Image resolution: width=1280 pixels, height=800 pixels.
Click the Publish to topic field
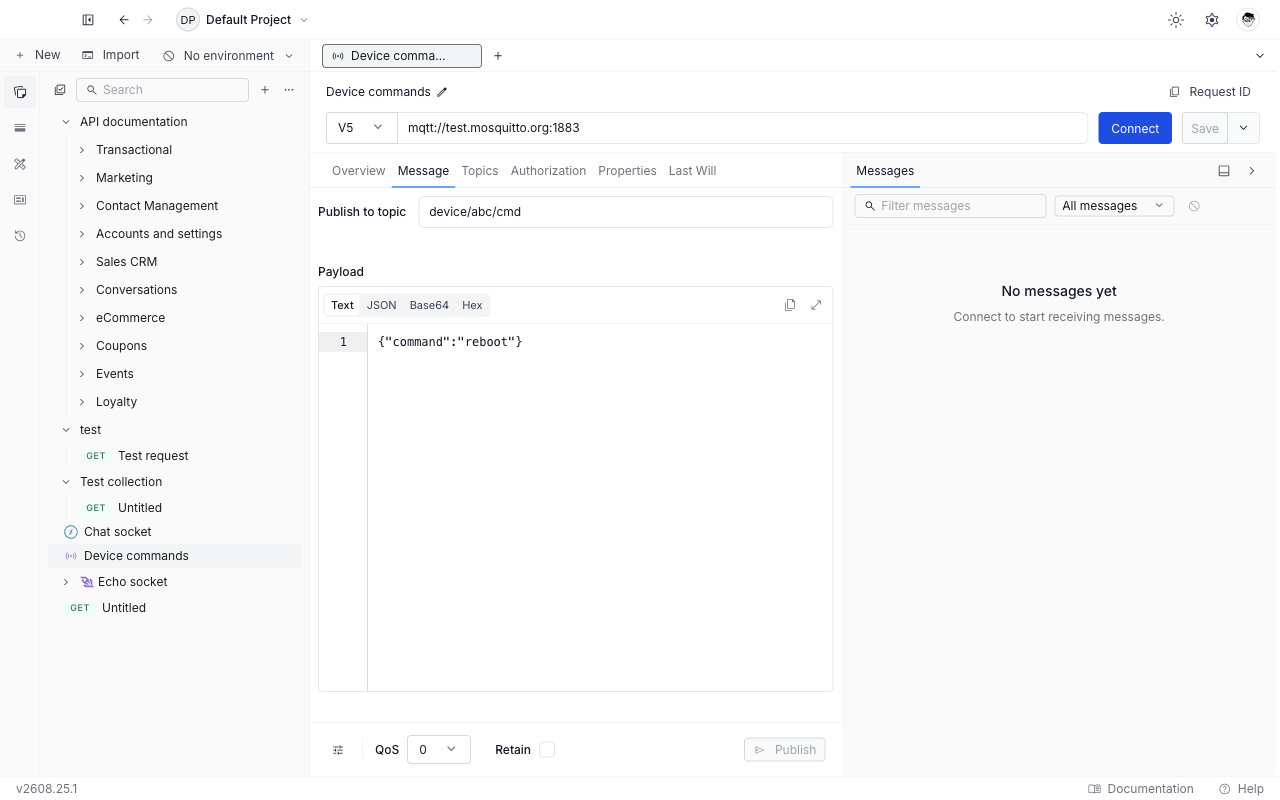[x=626, y=212]
